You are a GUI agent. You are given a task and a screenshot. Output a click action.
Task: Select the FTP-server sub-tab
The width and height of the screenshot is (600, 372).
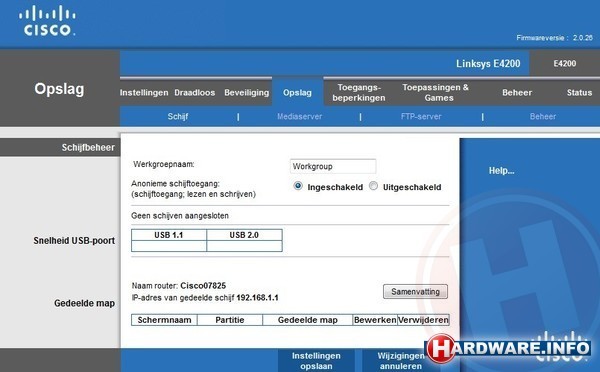(x=421, y=117)
